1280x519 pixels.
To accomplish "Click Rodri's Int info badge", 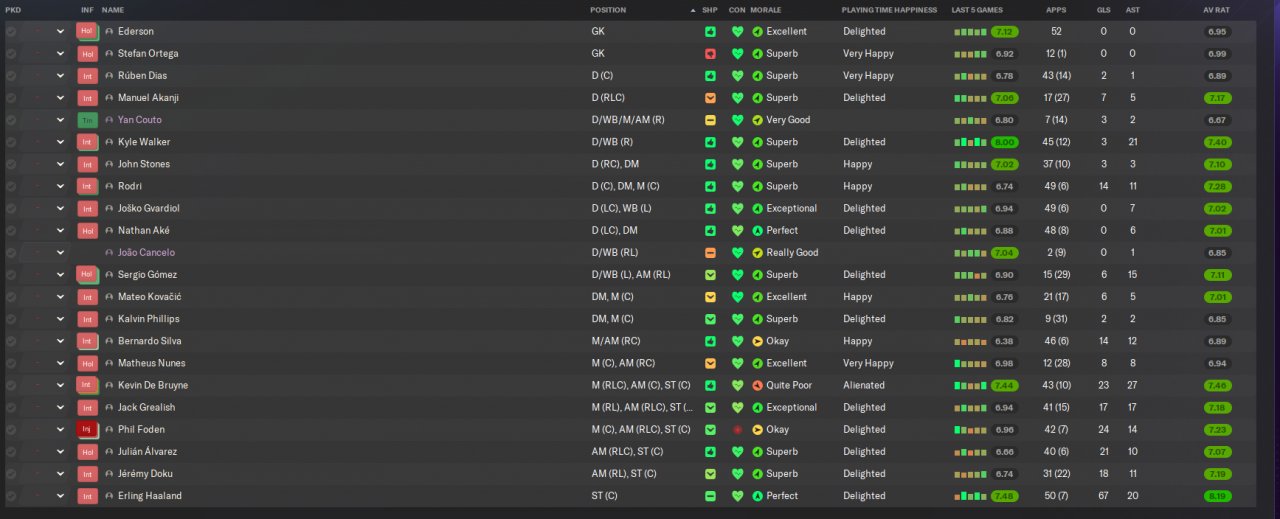I will pos(88,186).
